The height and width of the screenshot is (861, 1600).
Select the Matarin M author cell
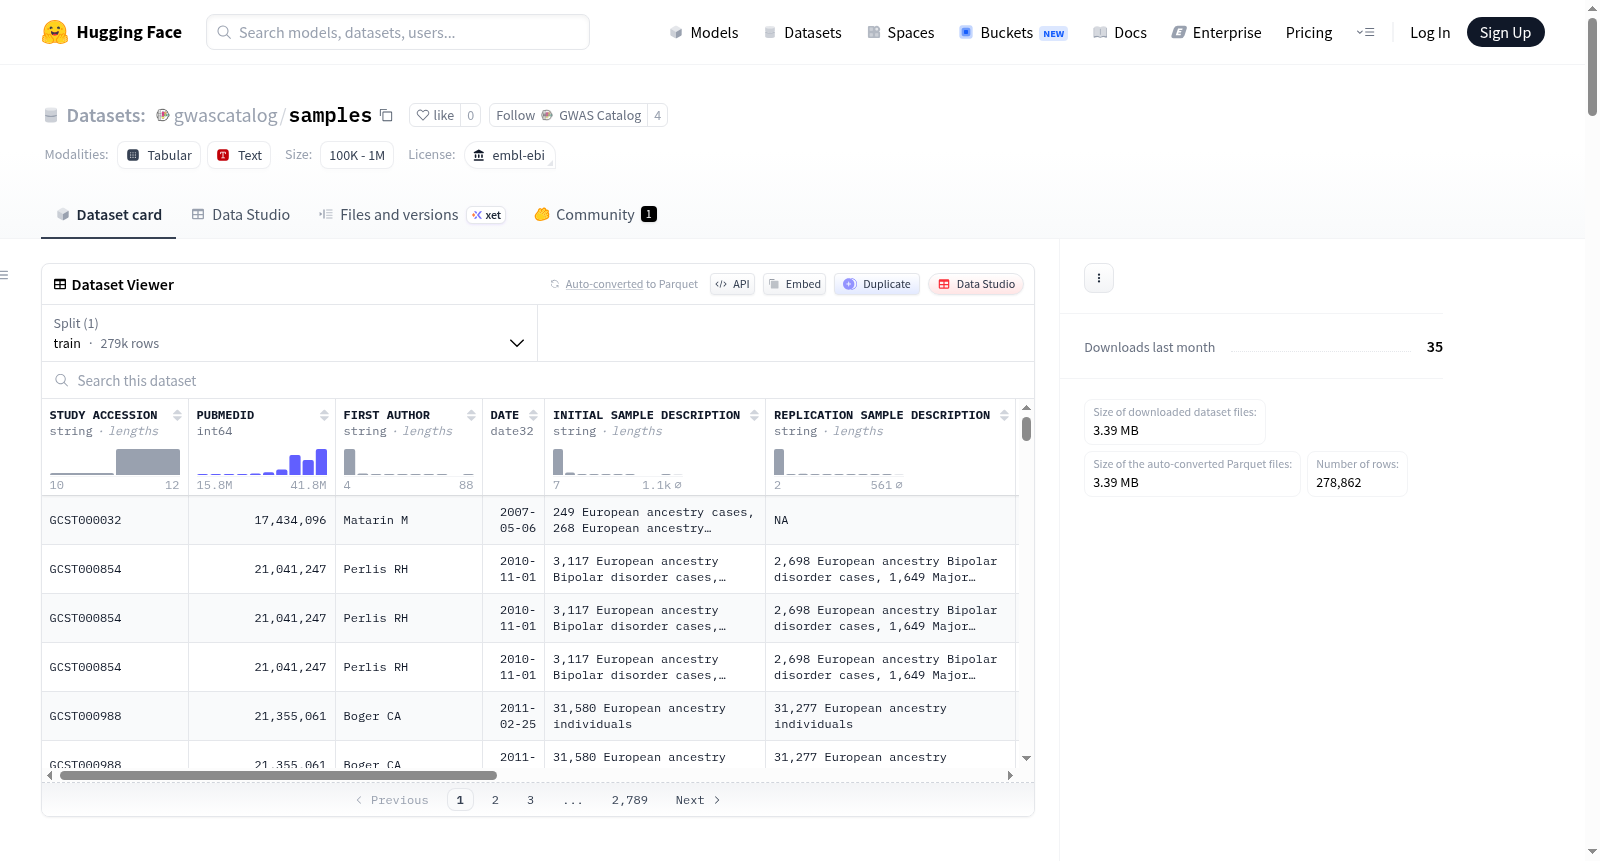(409, 520)
